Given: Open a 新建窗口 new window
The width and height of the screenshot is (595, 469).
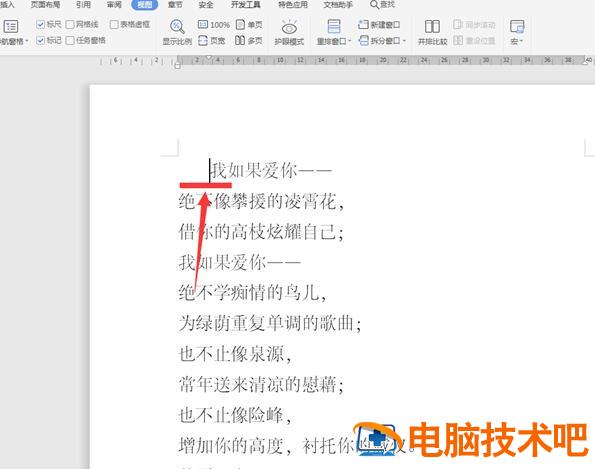Looking at the screenshot, I should pos(379,25).
